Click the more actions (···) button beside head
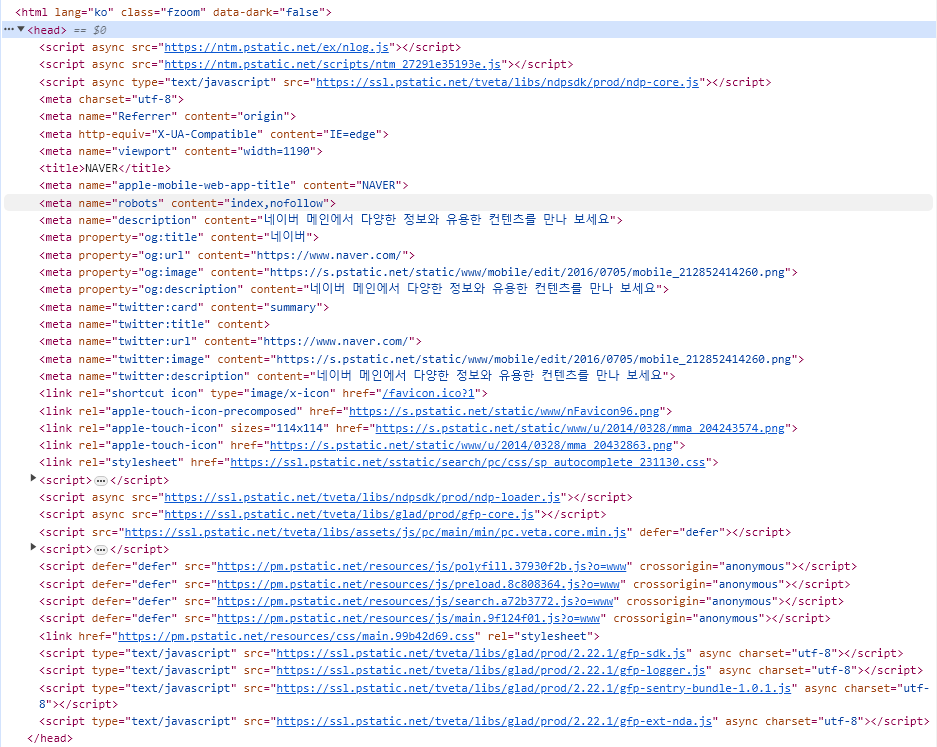Screen dimensions: 937x747 tap(11, 29)
